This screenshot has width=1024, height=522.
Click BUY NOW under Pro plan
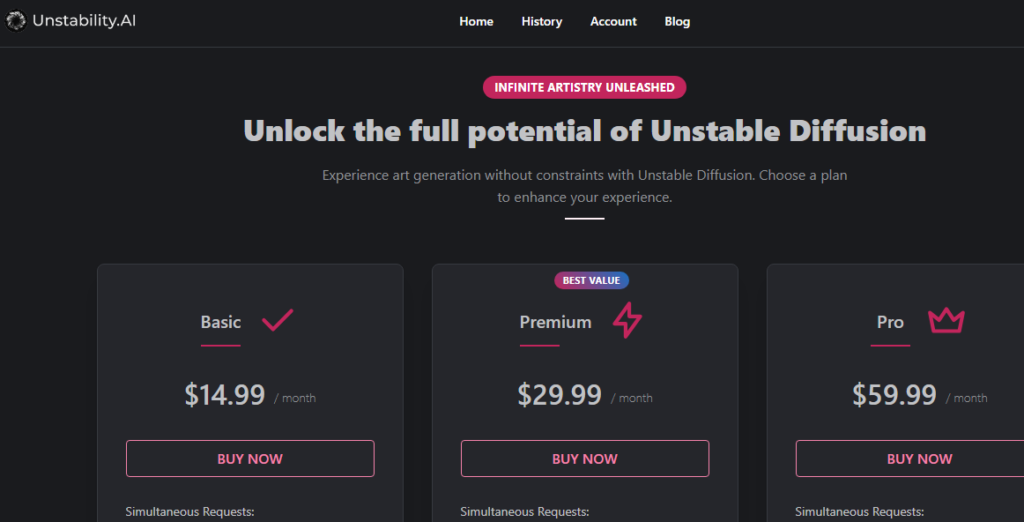910,459
